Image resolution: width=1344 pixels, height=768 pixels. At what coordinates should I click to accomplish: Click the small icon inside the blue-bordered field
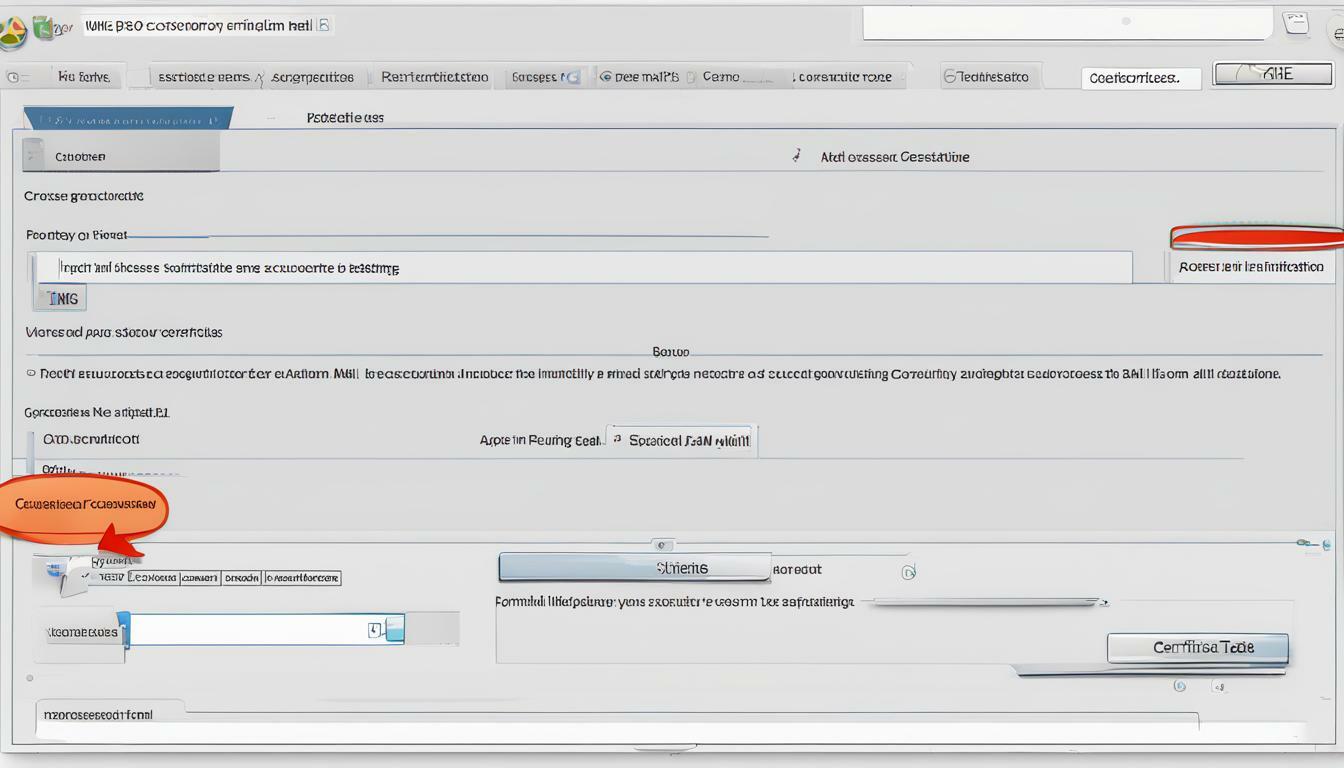374,630
